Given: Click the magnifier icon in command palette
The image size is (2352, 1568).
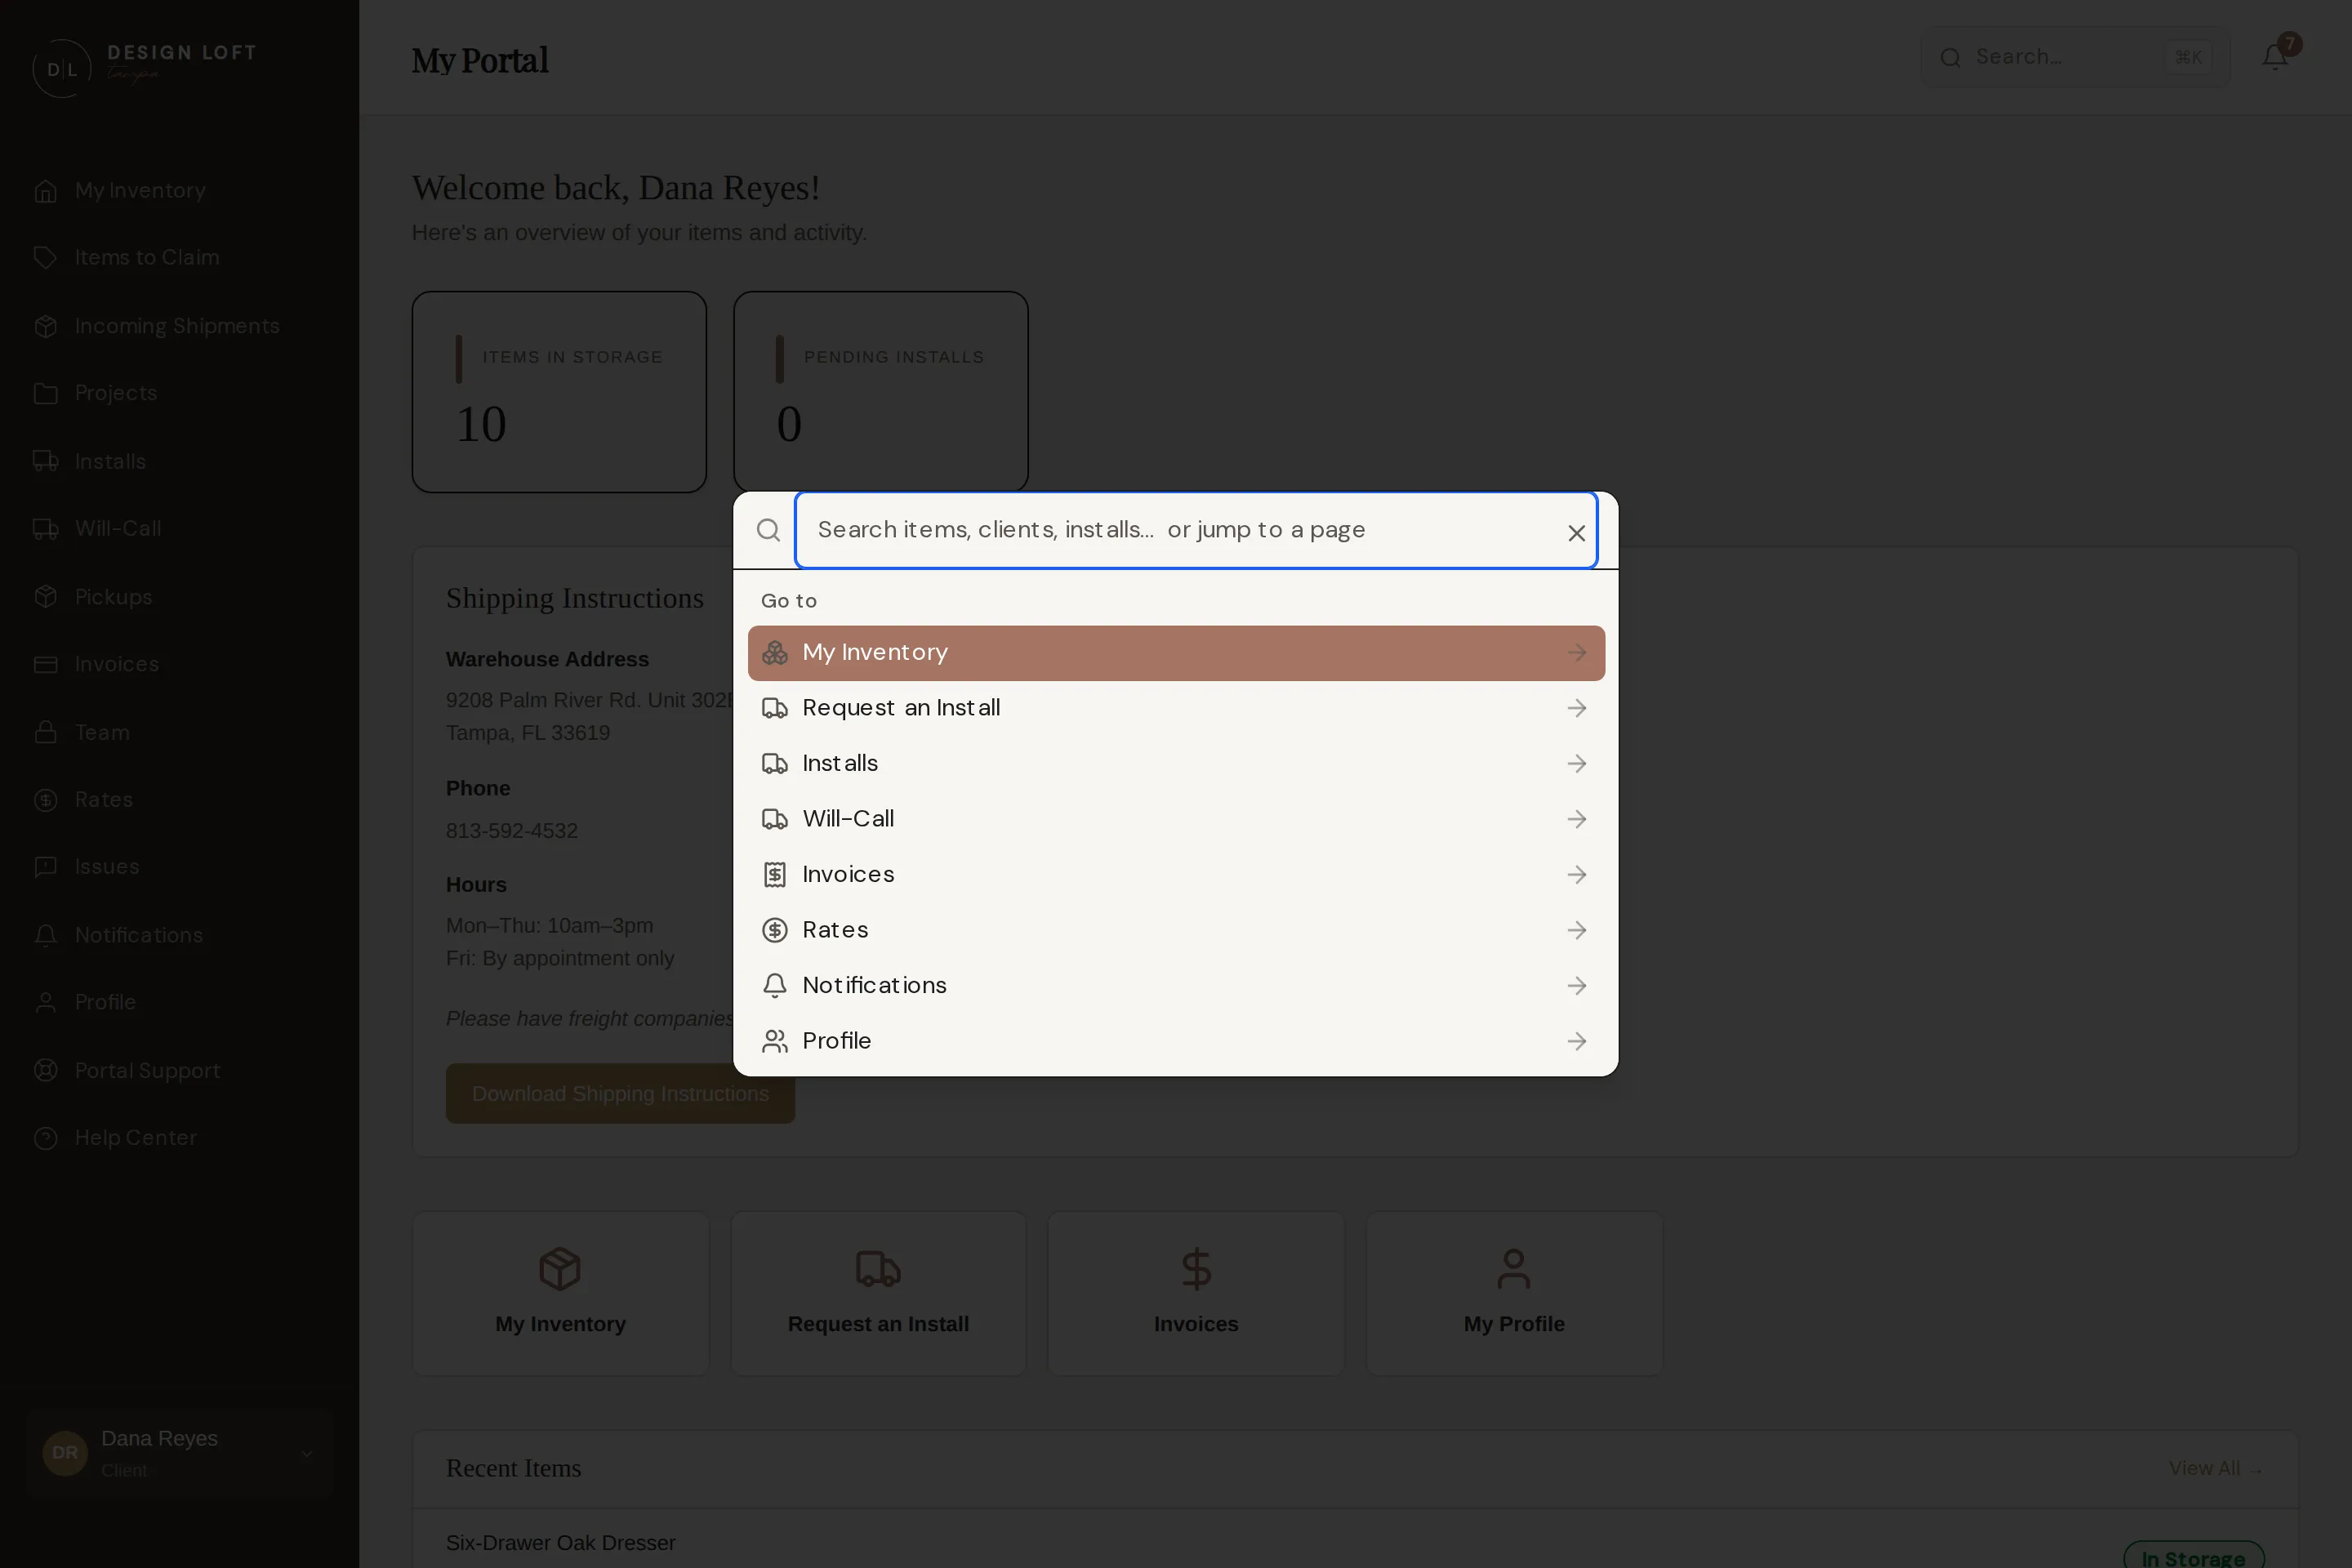Looking at the screenshot, I should click(768, 530).
